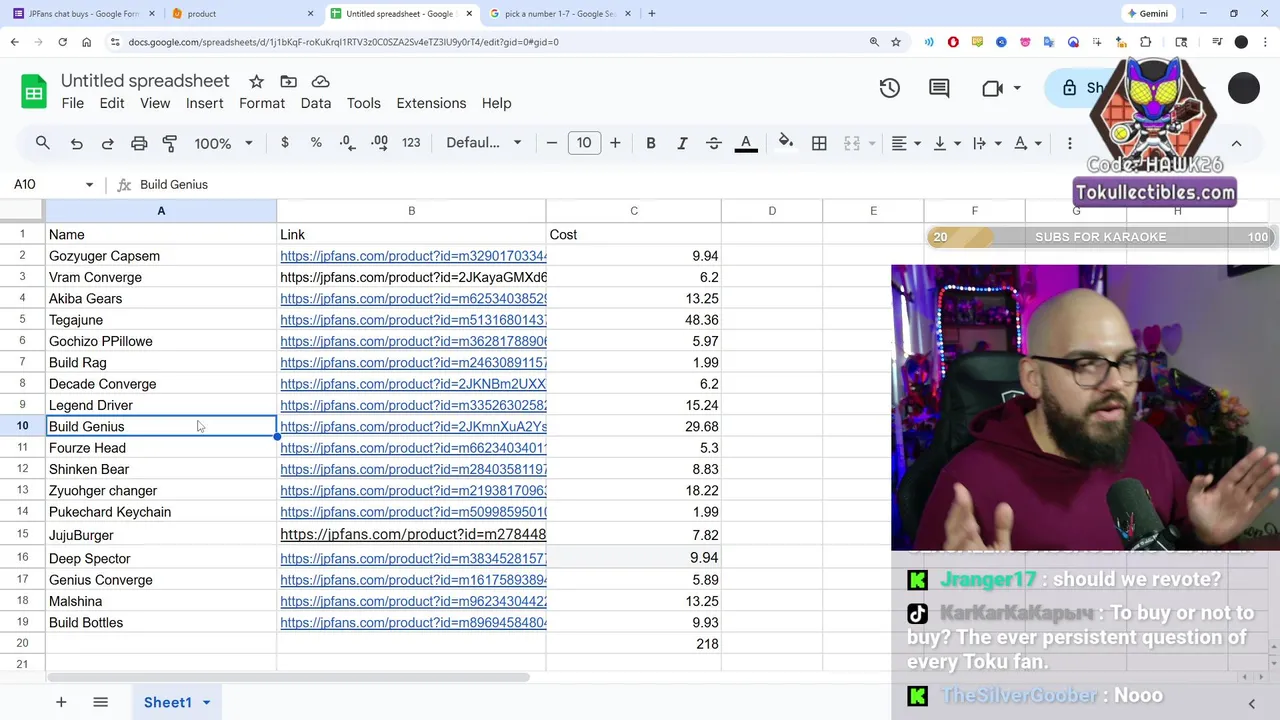Select the column C header
Screen dimensions: 1280x720
click(633, 211)
